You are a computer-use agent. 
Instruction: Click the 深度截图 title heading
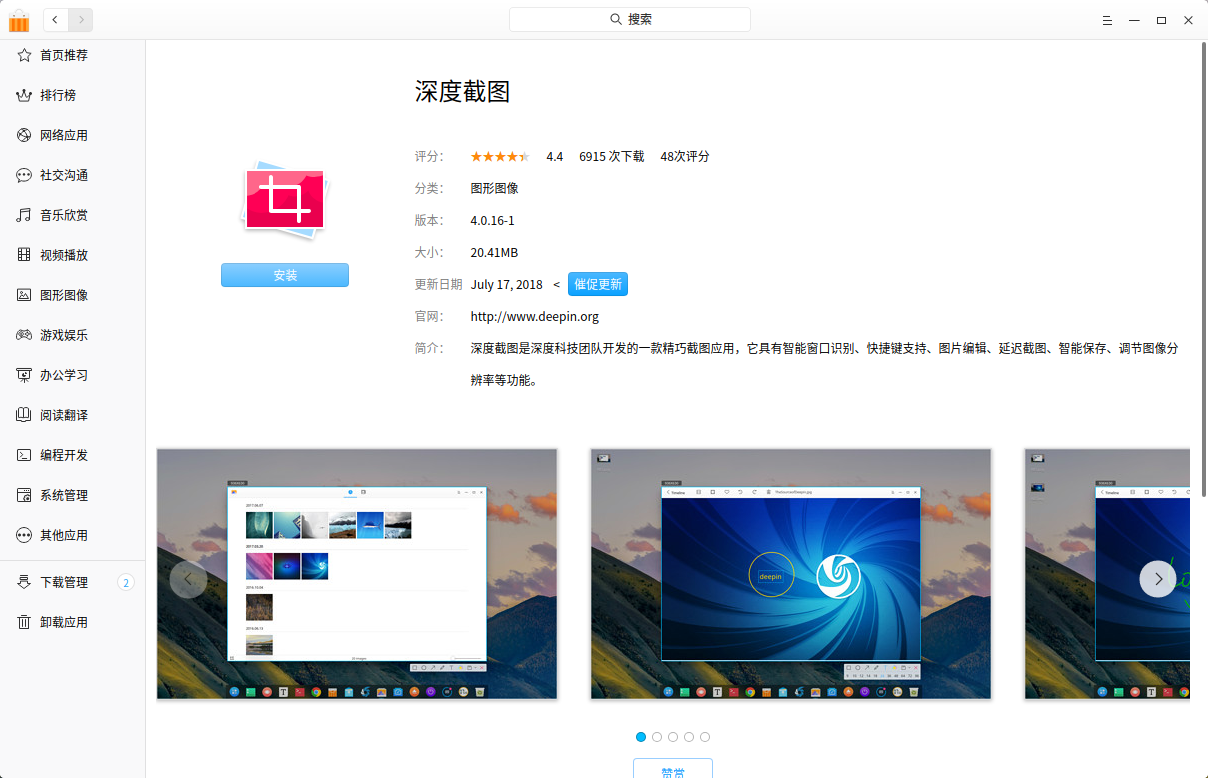[463, 92]
